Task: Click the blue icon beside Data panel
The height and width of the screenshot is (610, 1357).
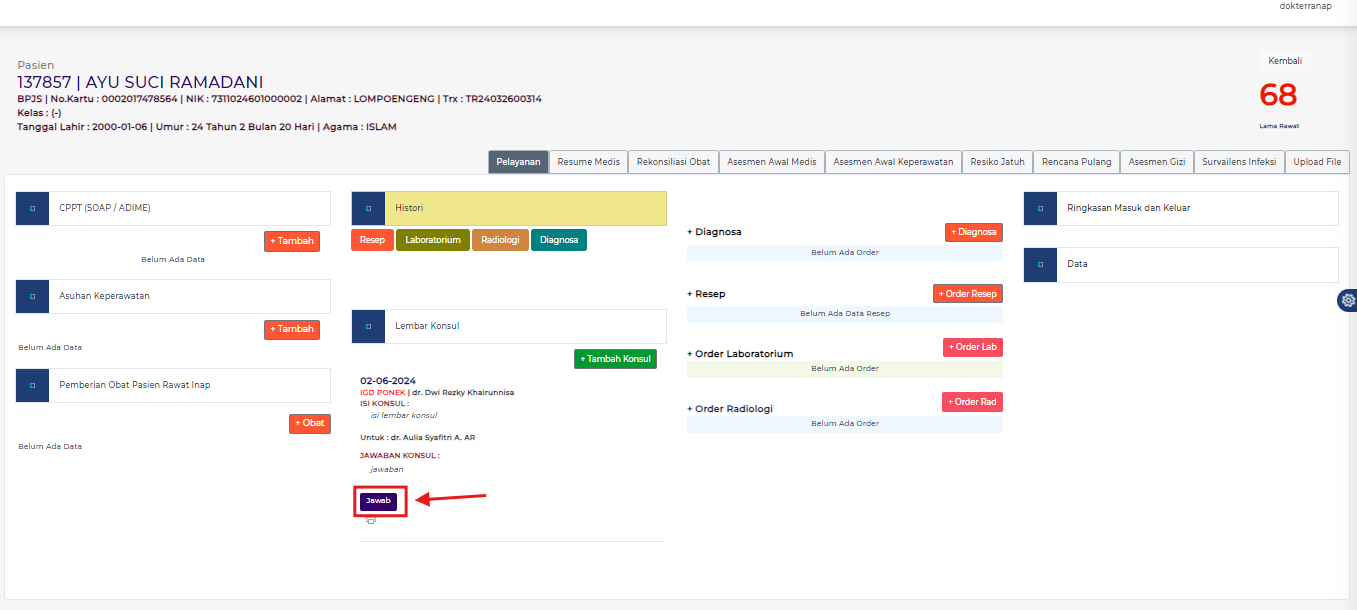Action: tap(1040, 264)
